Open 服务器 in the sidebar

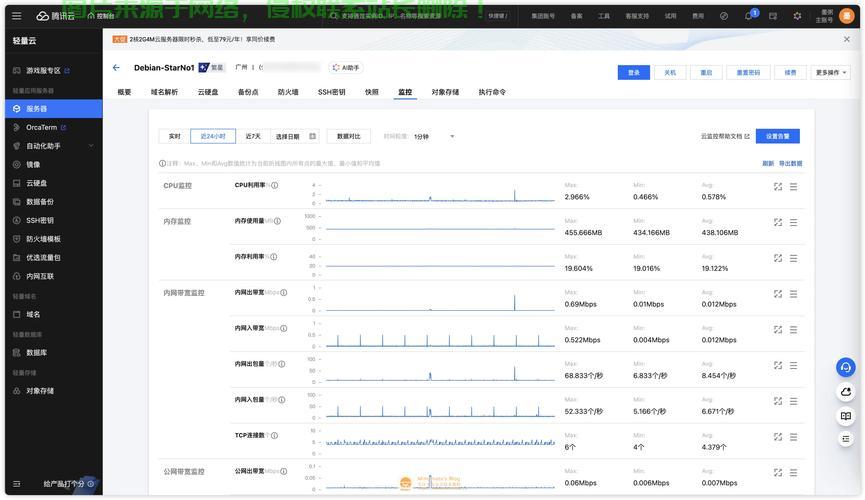pyautogui.click(x=54, y=109)
